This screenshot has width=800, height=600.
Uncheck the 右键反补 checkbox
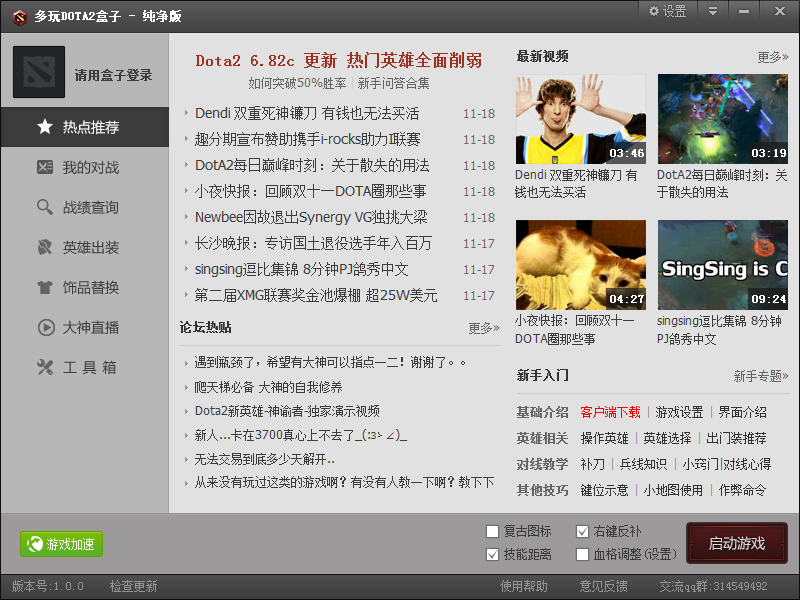[582, 532]
